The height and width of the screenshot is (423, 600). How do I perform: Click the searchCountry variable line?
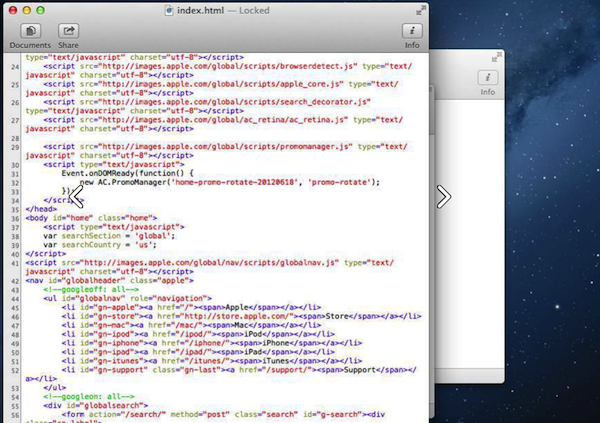pos(88,243)
